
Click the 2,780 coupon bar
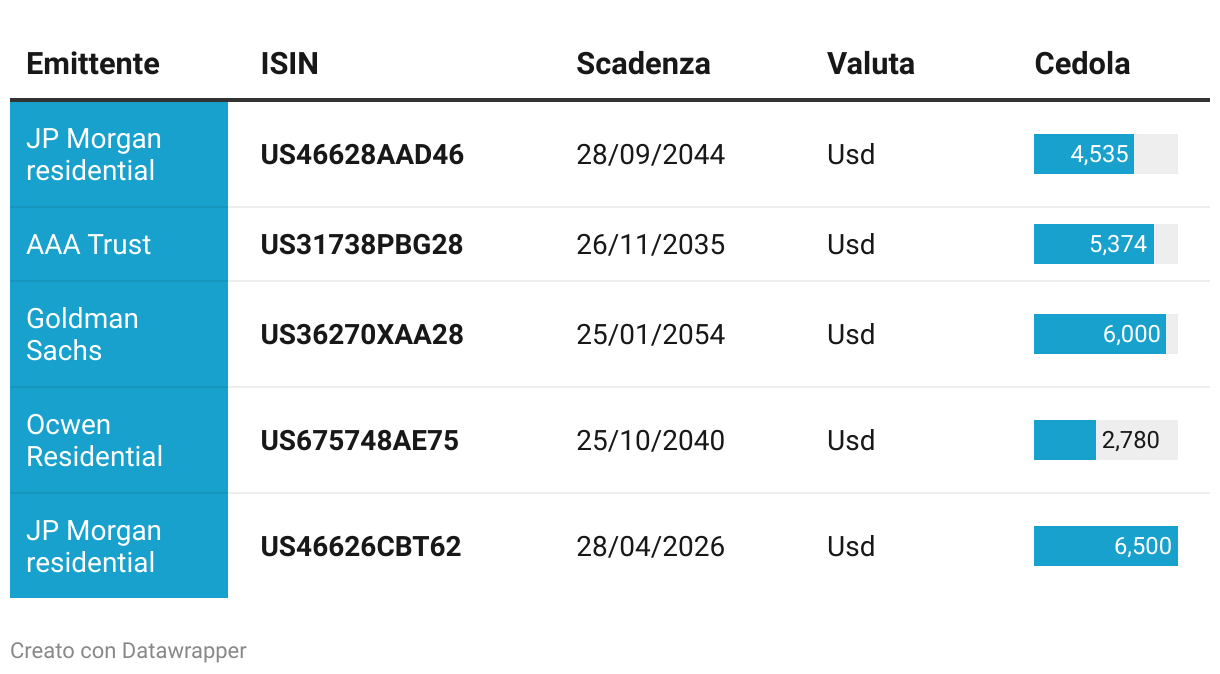(1066, 441)
